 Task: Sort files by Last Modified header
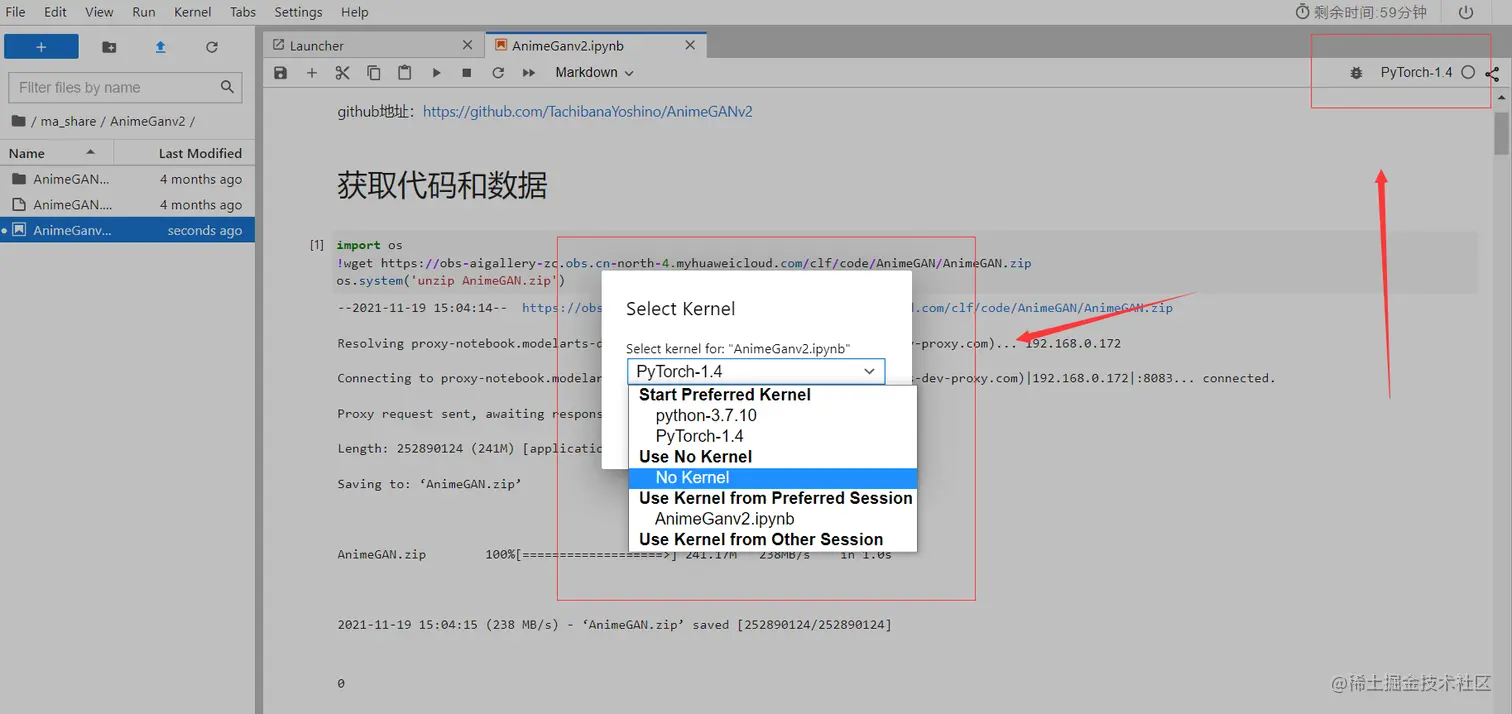coord(185,153)
